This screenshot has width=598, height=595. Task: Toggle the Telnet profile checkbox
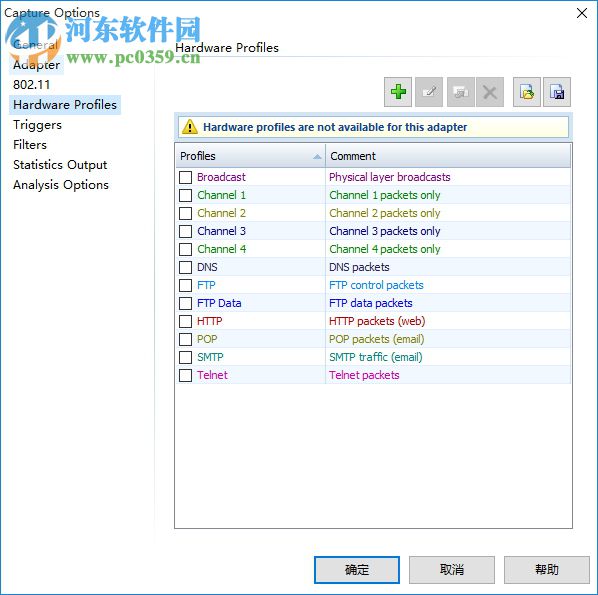pos(186,375)
